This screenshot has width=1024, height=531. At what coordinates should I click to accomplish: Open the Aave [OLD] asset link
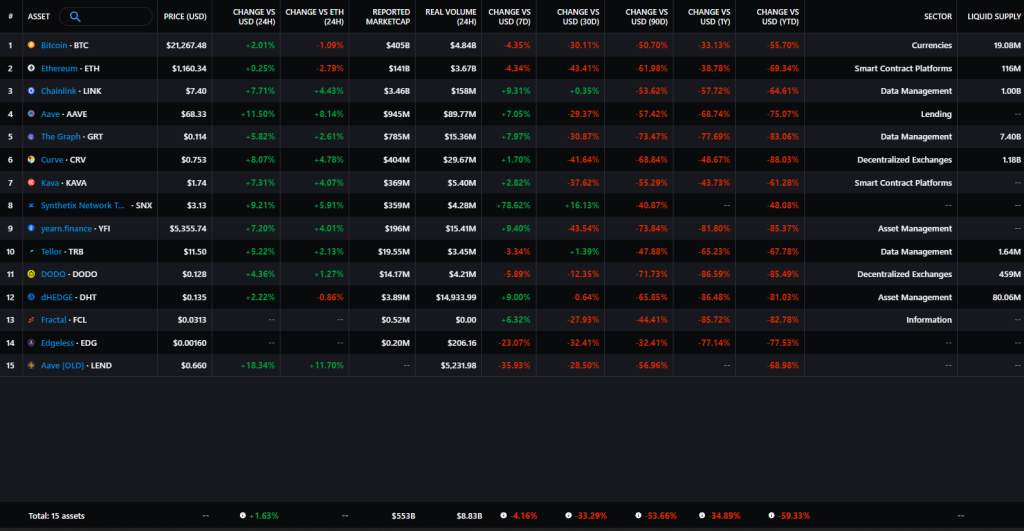coord(62,366)
